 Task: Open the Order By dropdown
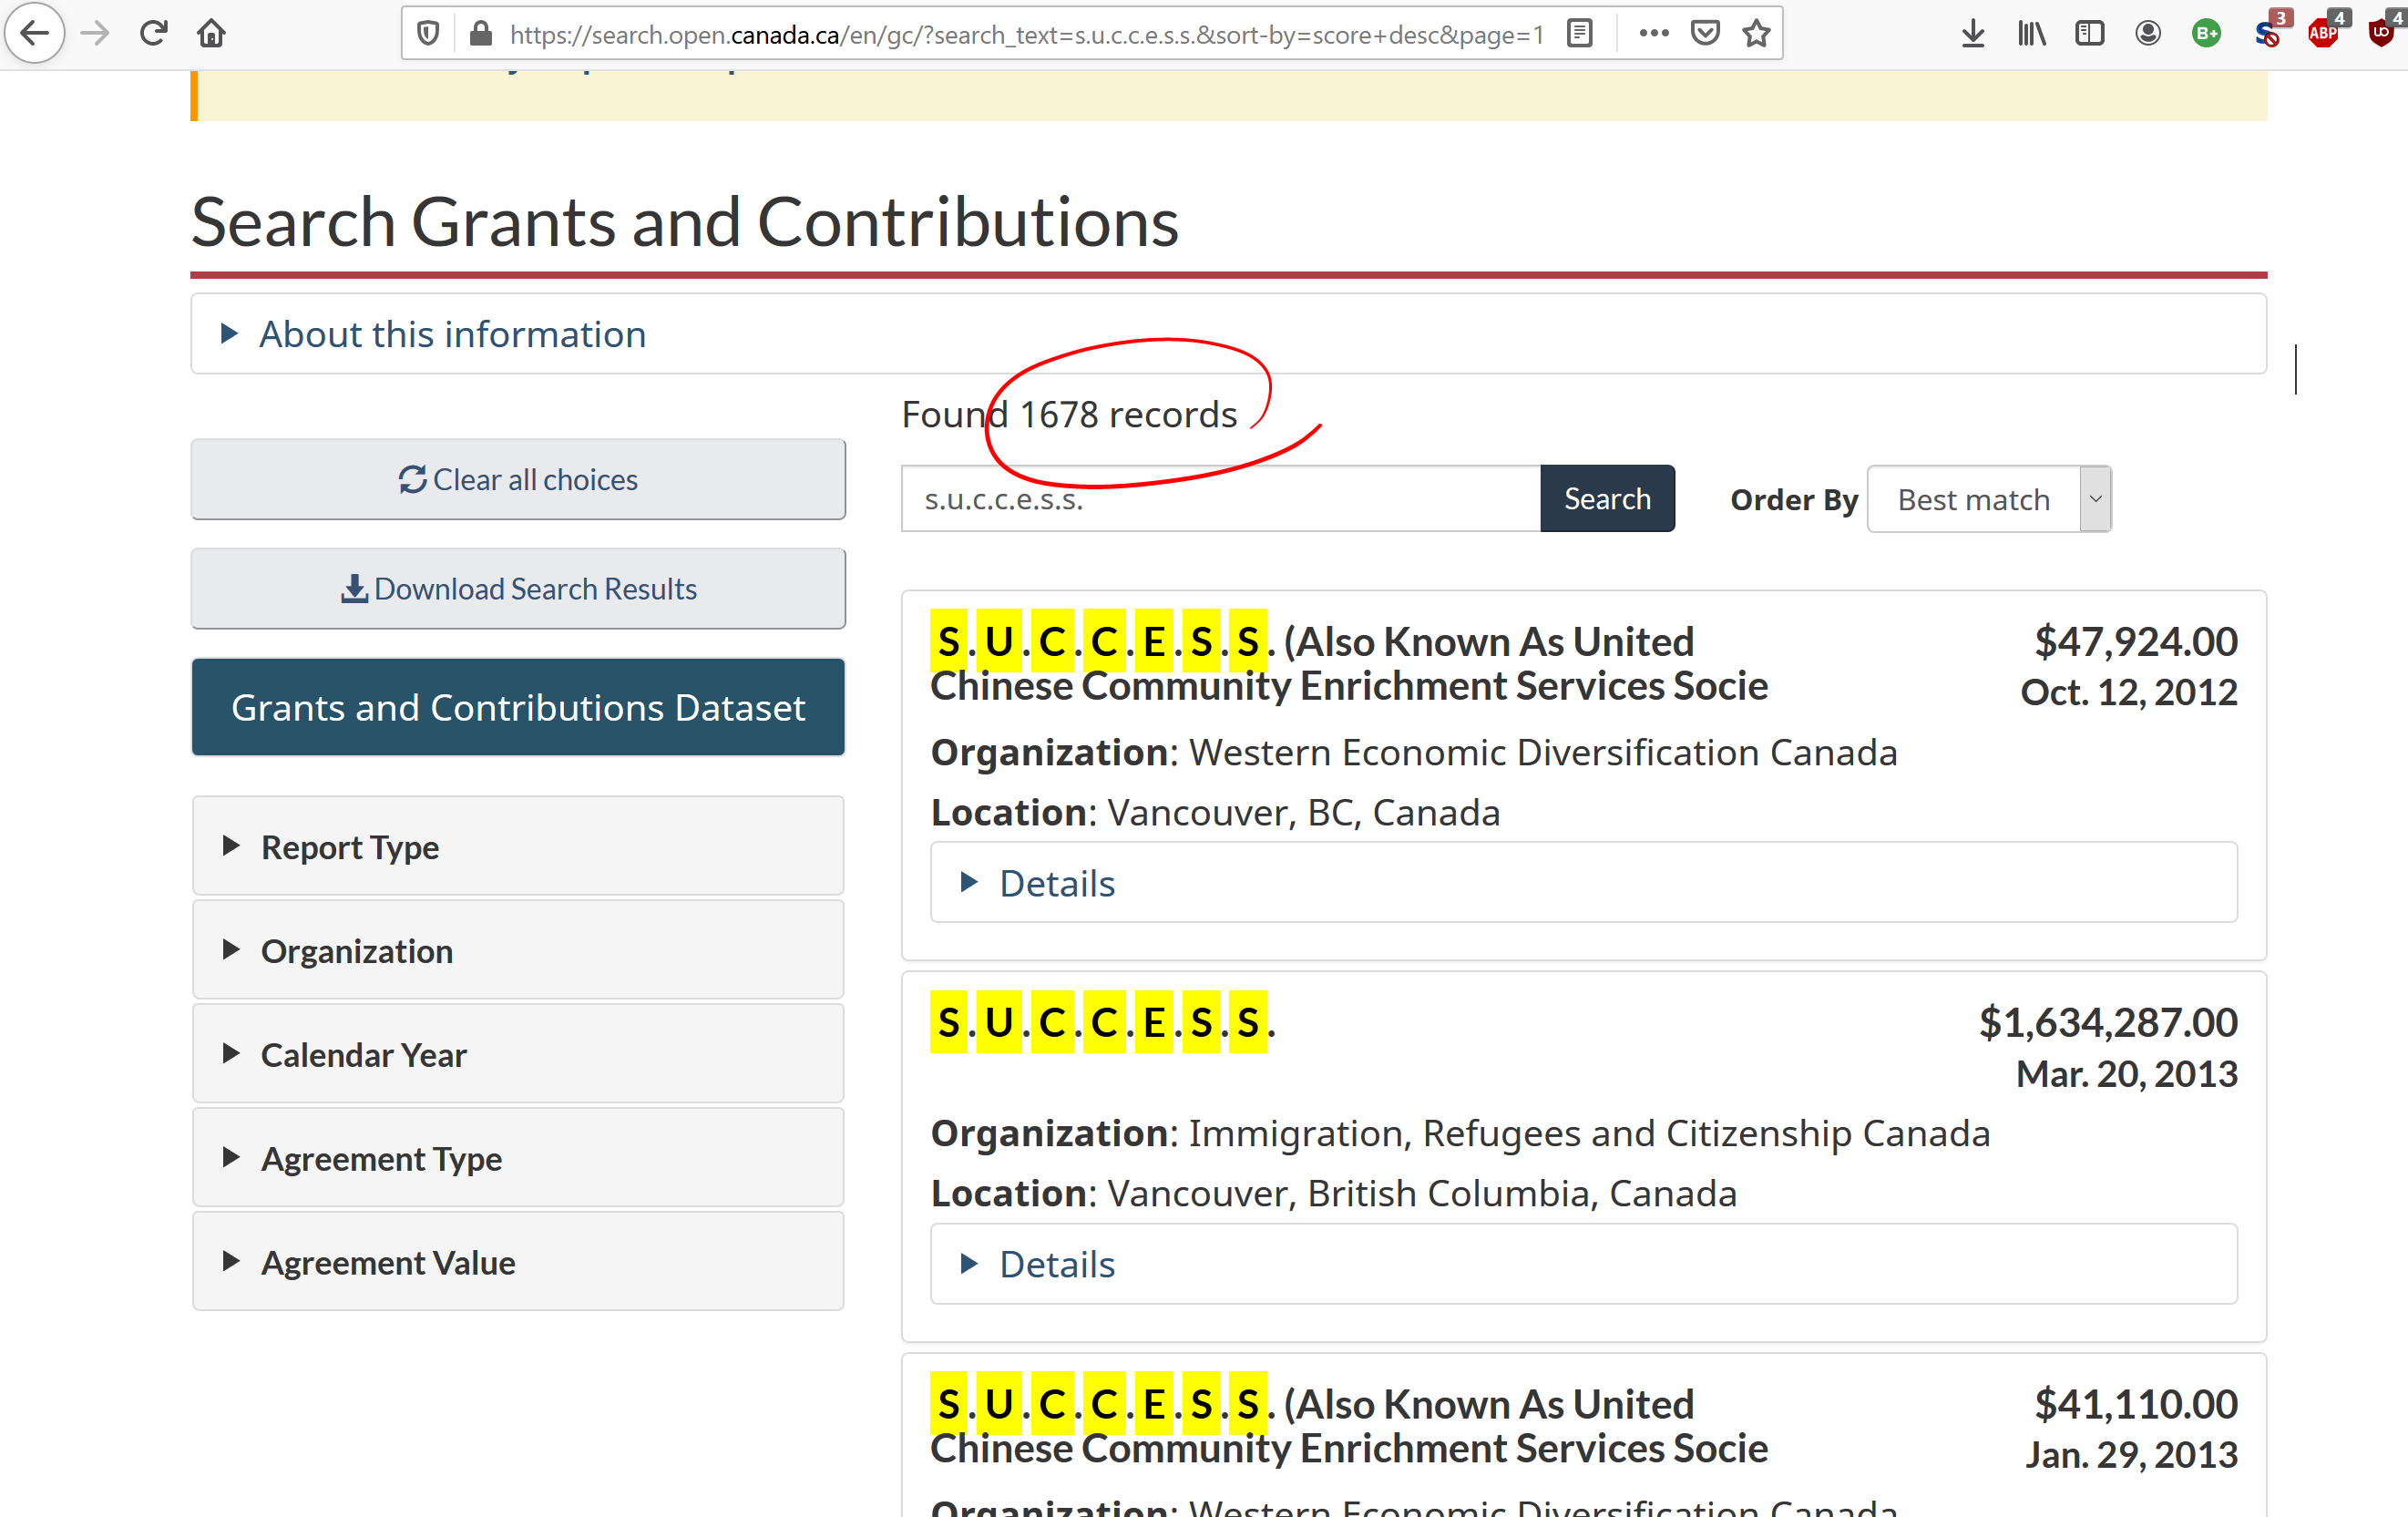coord(1988,499)
